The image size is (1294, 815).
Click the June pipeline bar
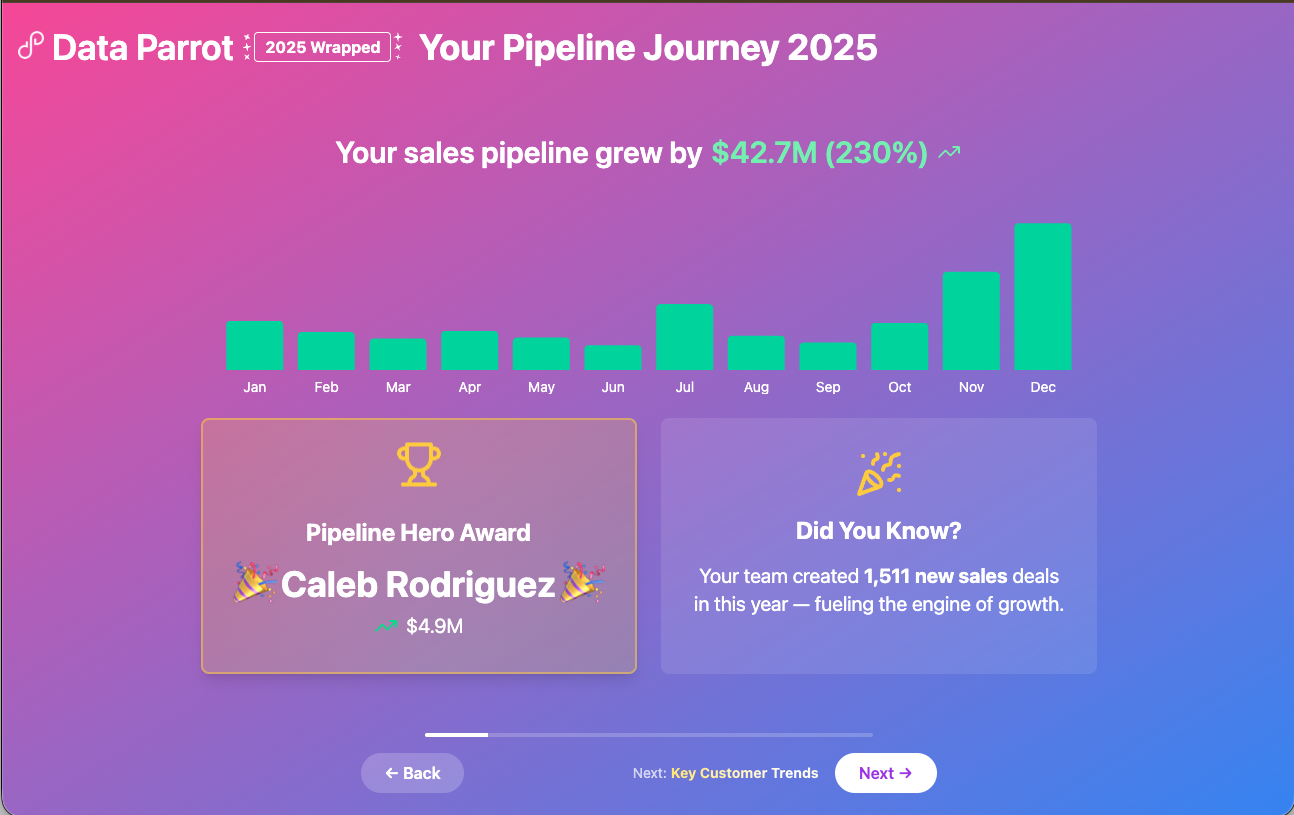613,357
